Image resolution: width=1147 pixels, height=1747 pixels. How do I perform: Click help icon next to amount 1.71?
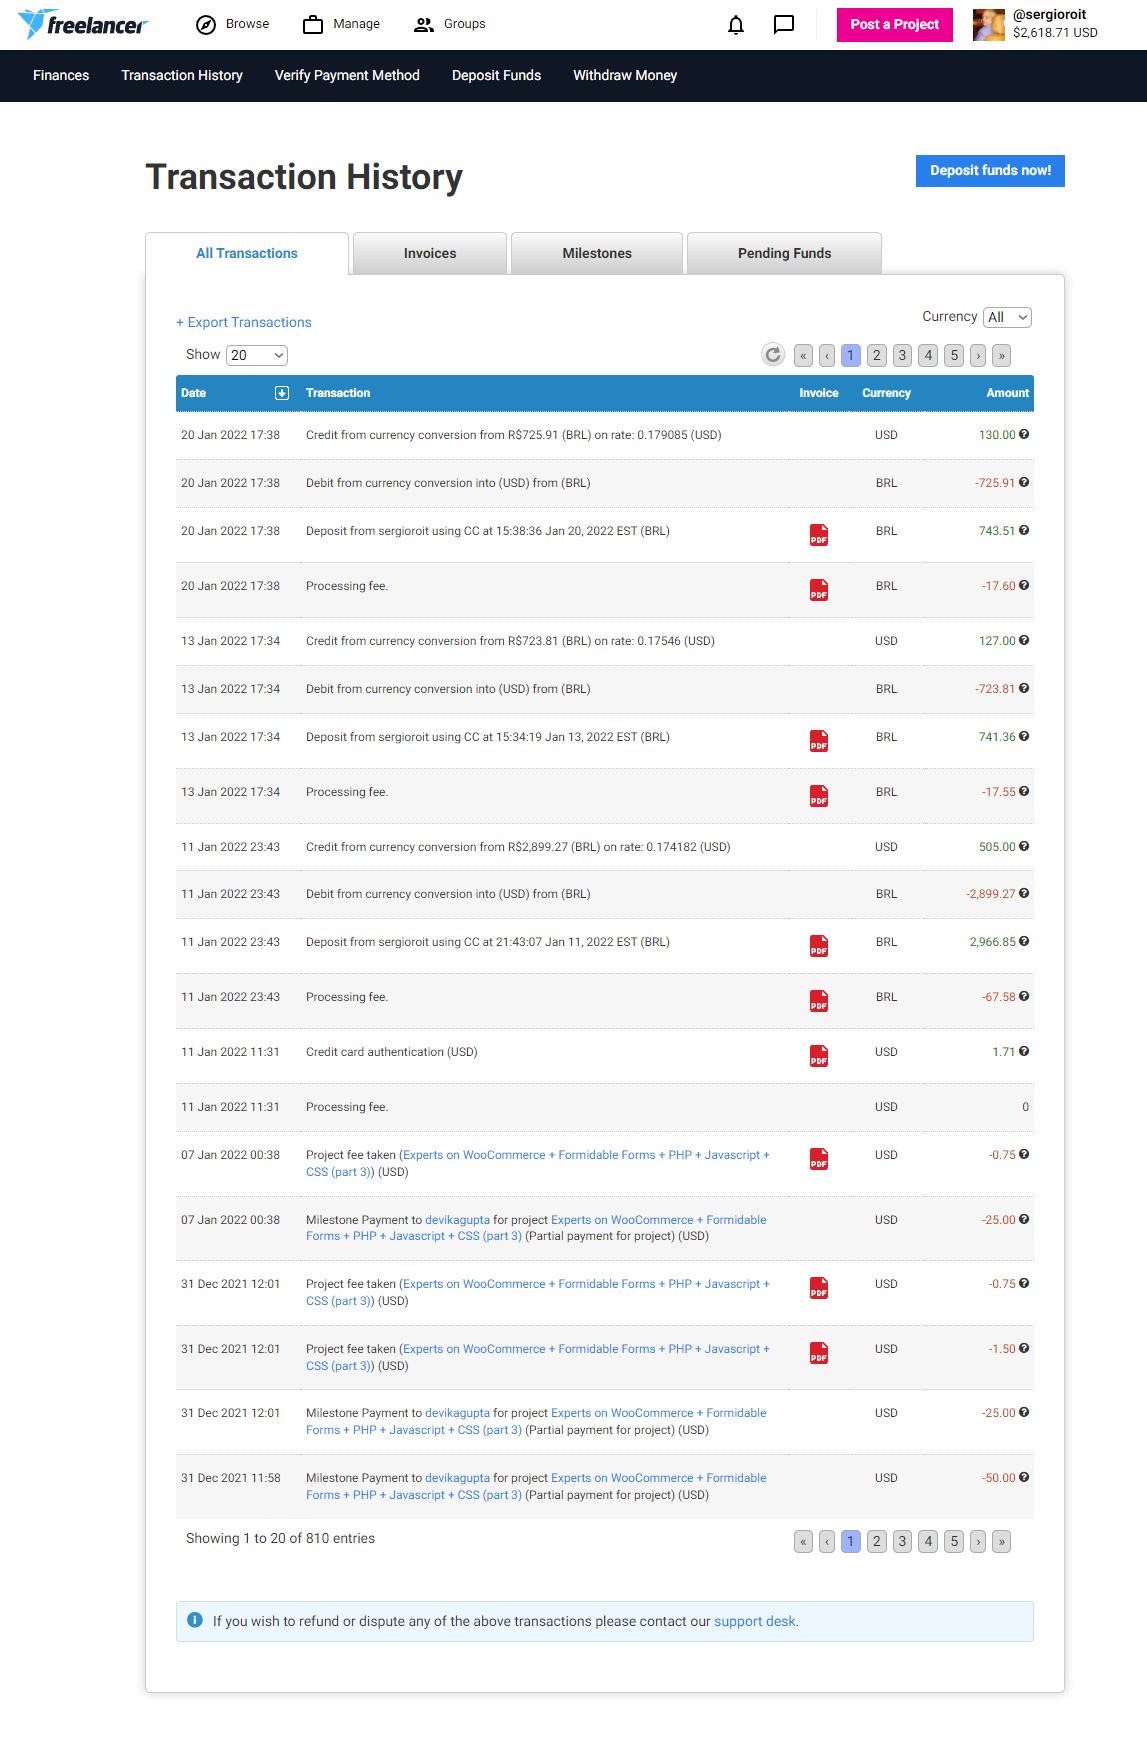click(1024, 1051)
